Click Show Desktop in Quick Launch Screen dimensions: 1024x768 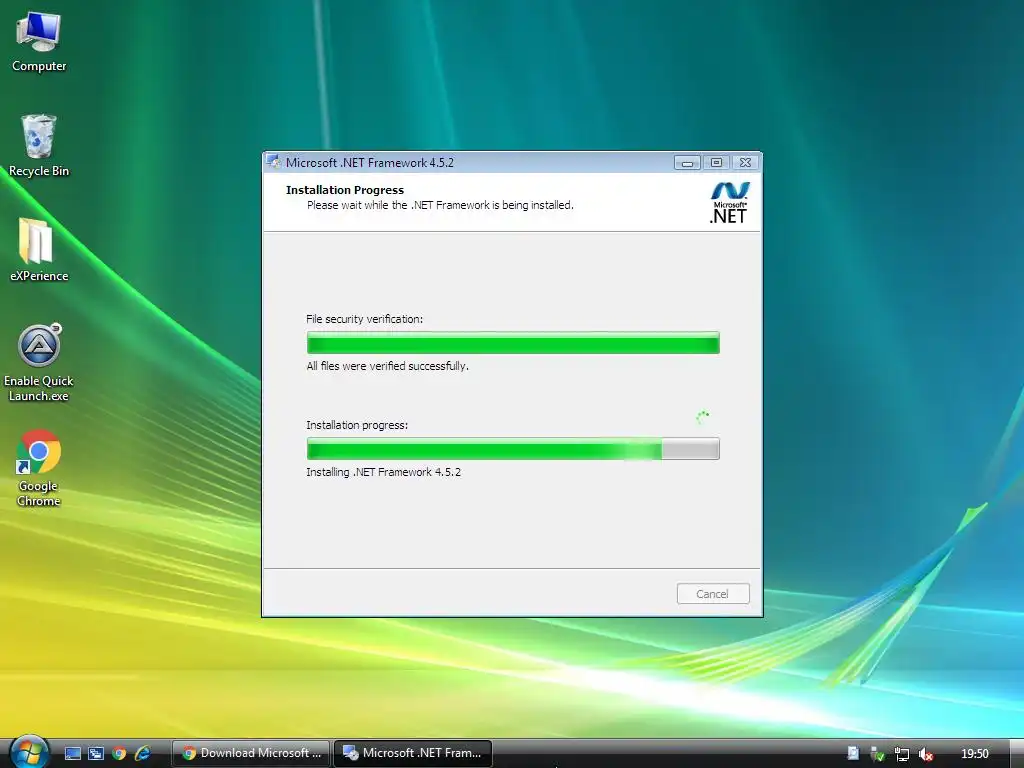click(x=72, y=754)
